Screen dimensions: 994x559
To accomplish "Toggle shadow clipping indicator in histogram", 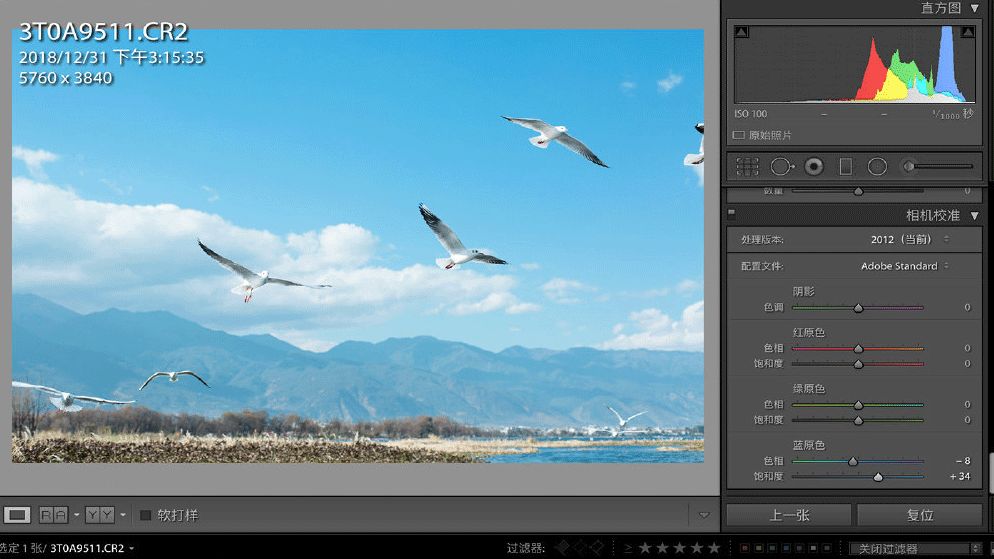I will (x=741, y=33).
